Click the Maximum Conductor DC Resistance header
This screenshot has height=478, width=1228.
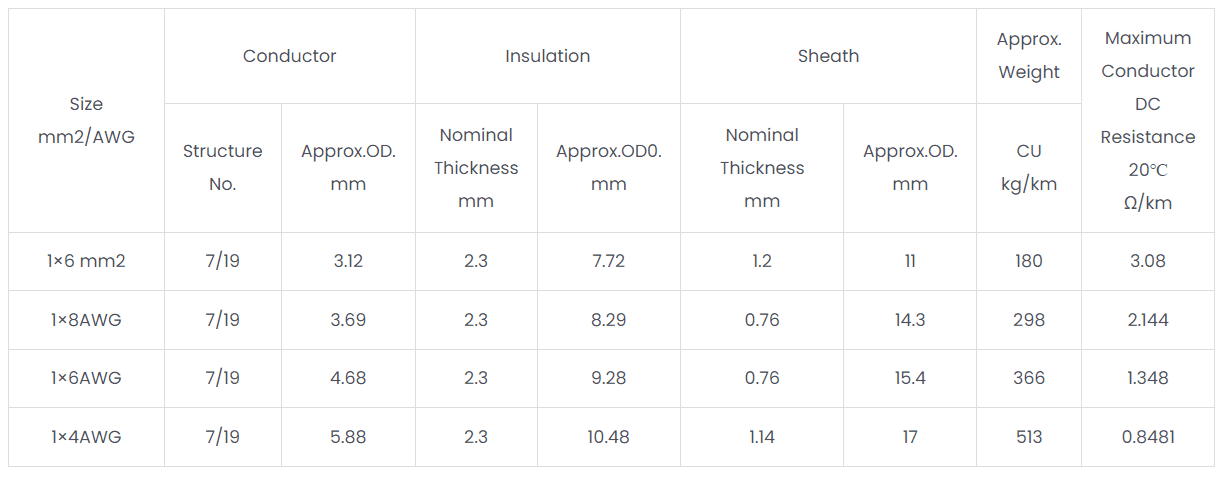coord(1148,120)
